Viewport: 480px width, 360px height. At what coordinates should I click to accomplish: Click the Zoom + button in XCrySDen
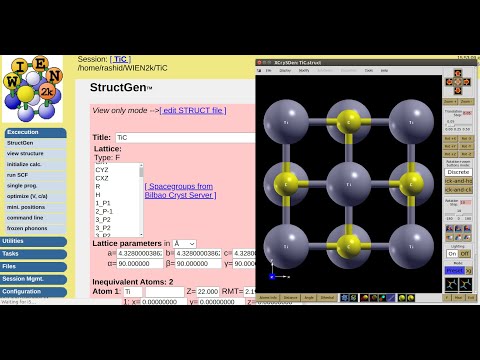[x=450, y=101]
